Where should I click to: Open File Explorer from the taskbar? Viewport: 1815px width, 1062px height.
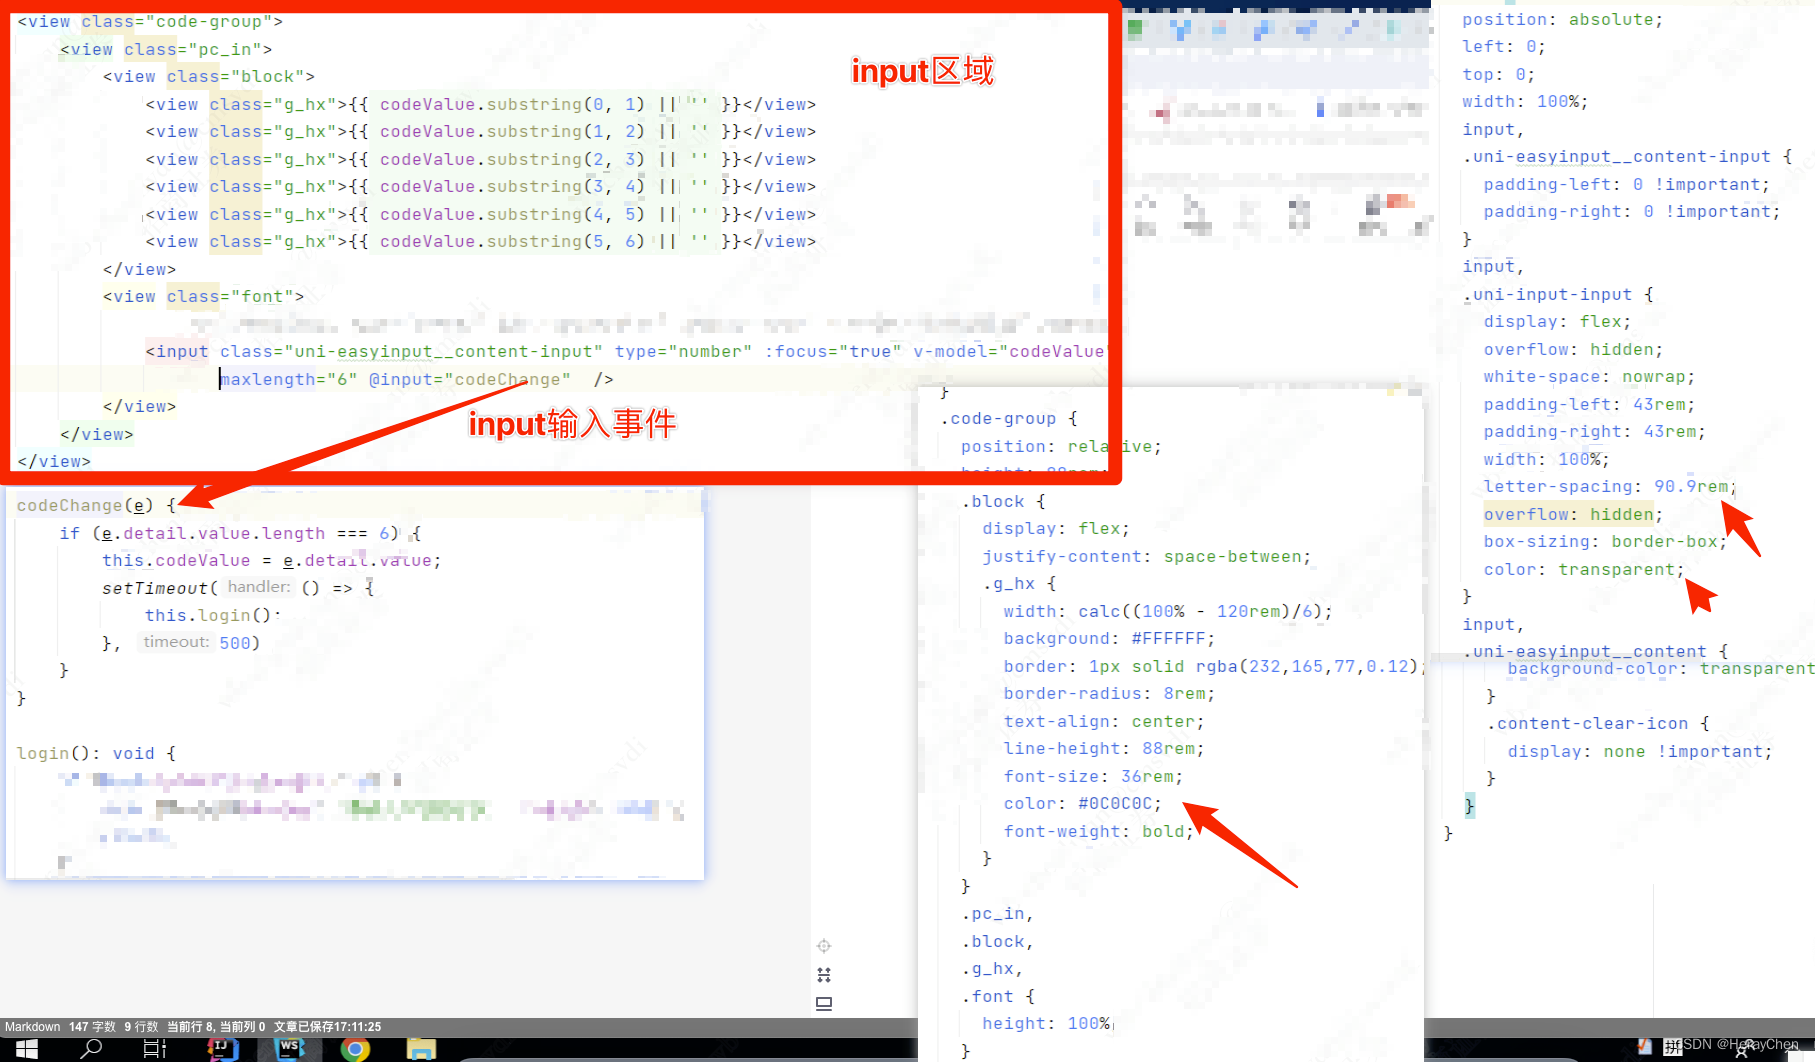point(421,1049)
